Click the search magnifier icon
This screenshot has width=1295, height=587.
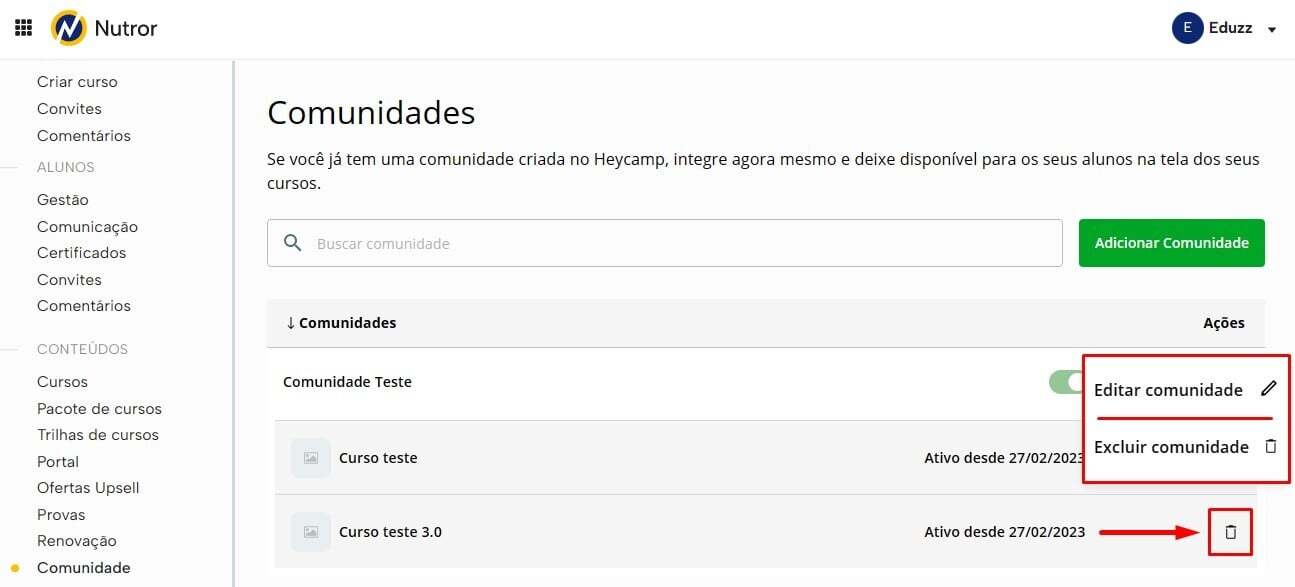point(293,243)
